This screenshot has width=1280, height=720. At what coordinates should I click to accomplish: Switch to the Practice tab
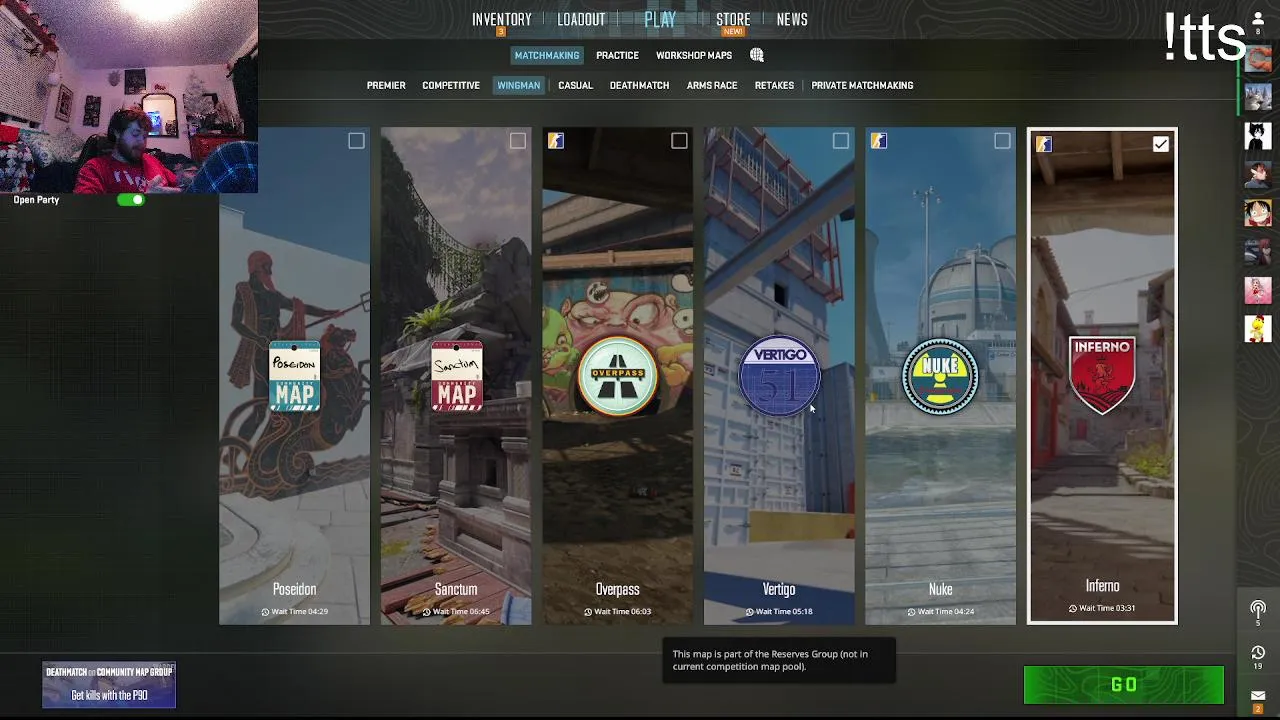coord(617,55)
